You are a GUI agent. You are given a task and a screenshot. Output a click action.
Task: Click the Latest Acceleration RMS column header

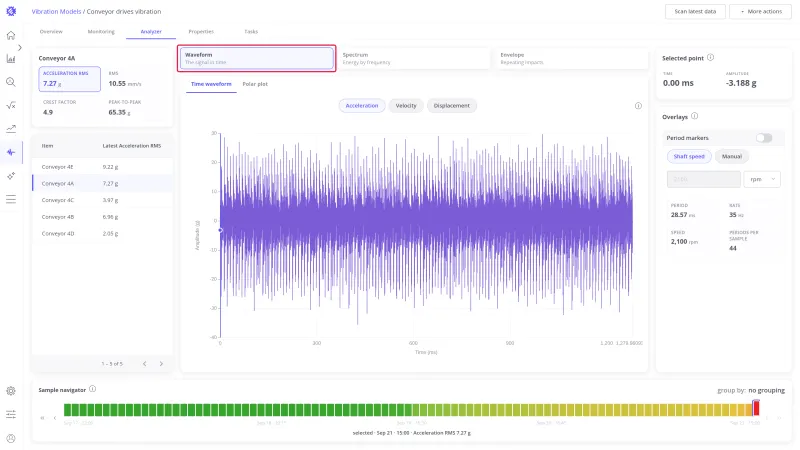coord(132,146)
